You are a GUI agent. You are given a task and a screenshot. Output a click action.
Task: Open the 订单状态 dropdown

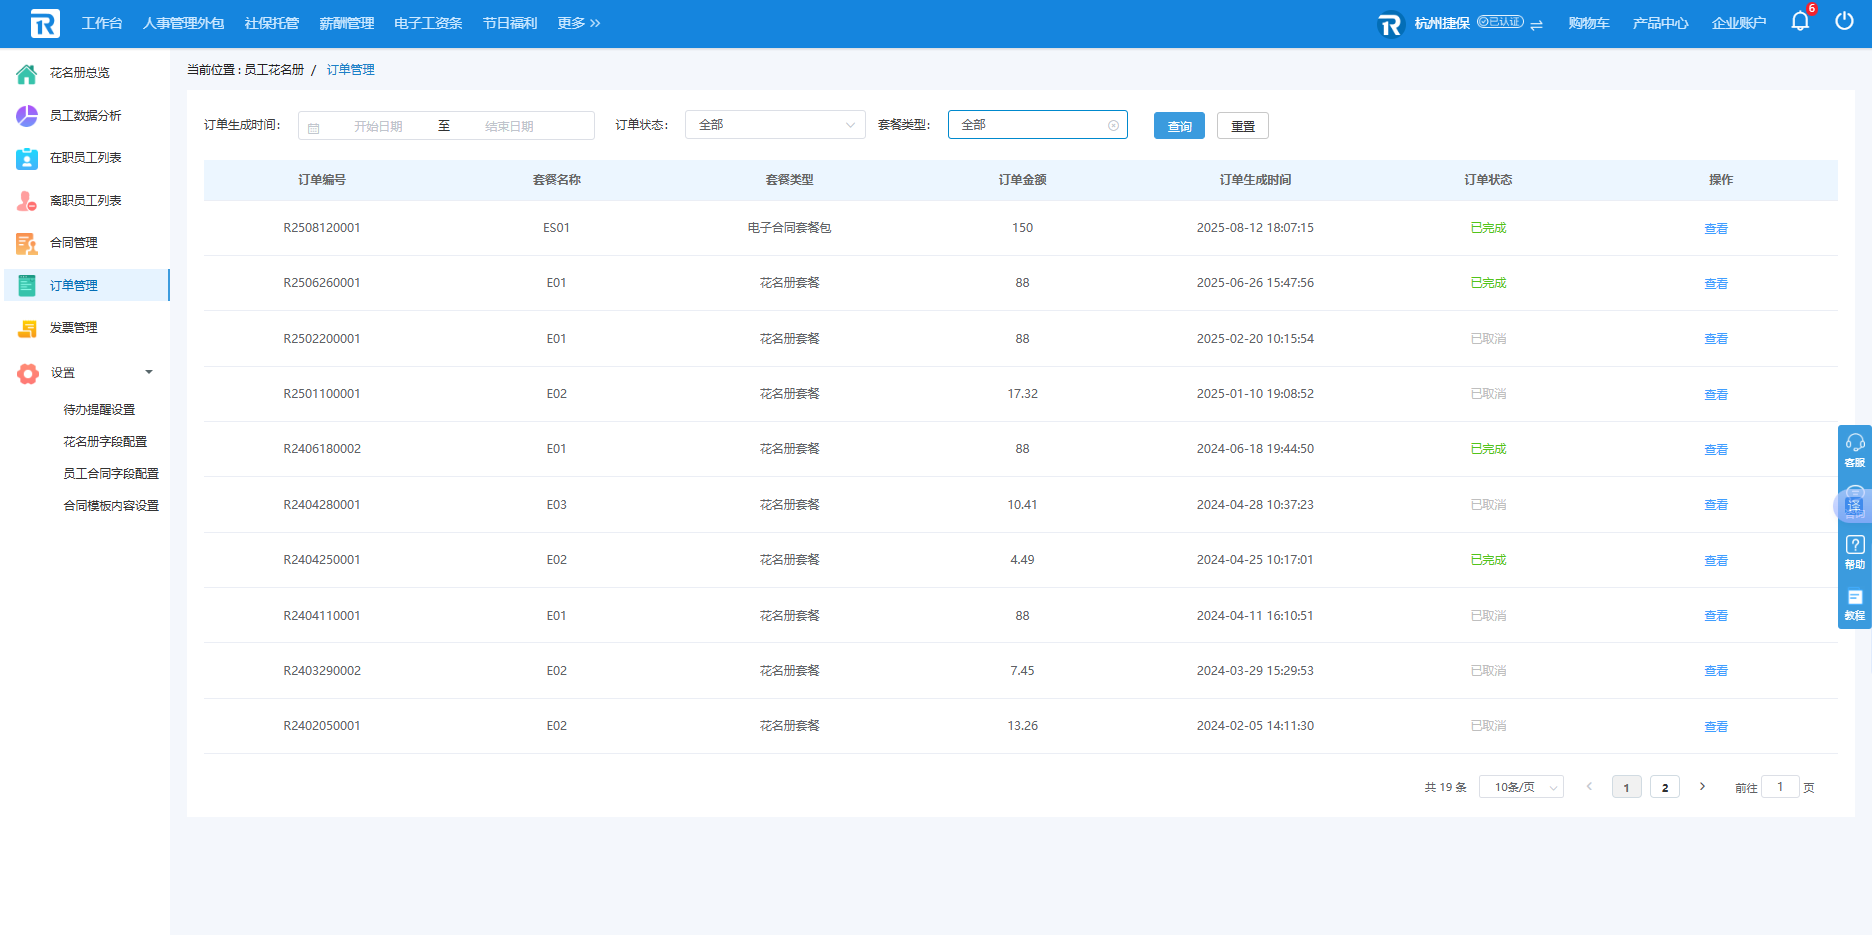[774, 125]
